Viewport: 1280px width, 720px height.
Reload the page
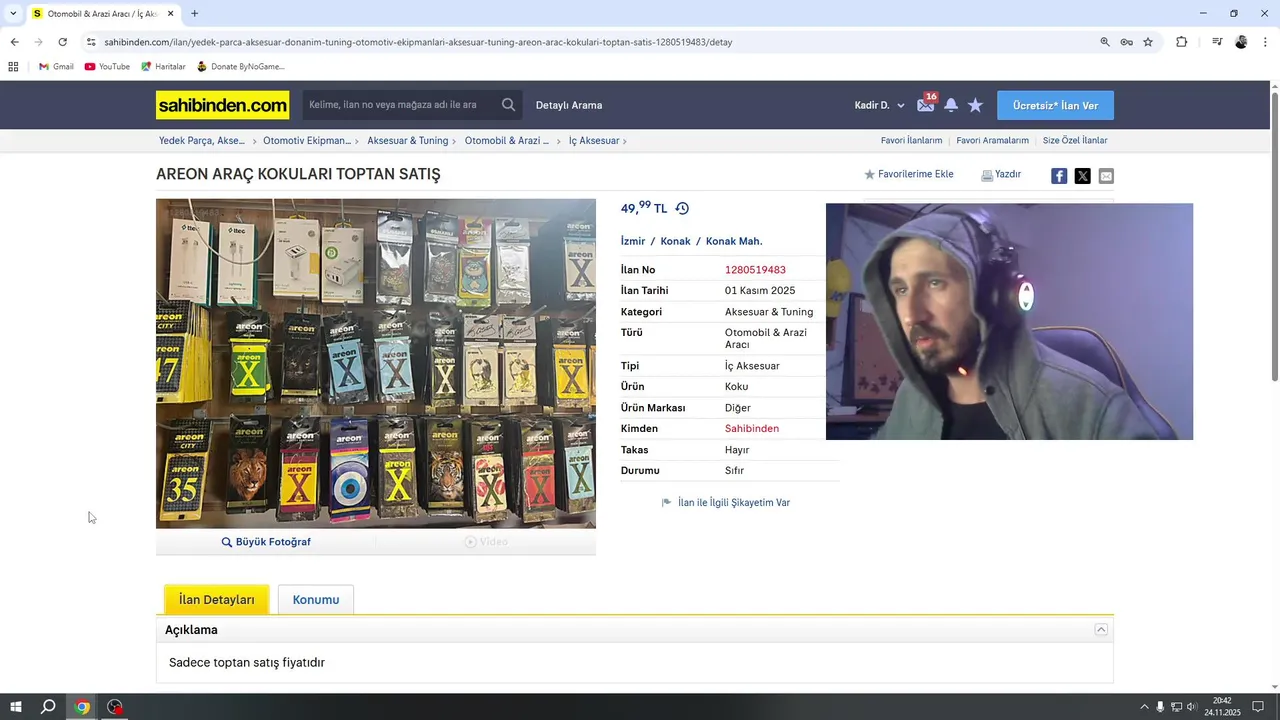62,42
